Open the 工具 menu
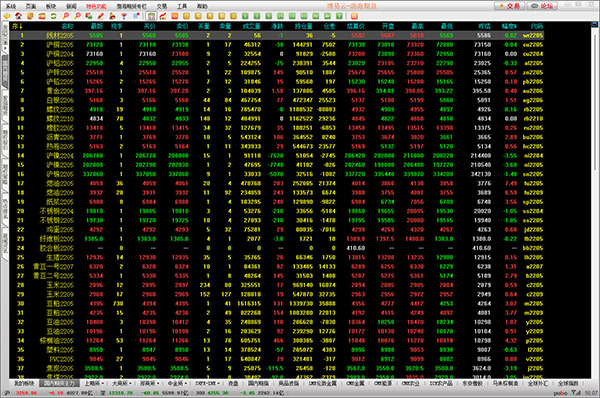 (x=182, y=6)
